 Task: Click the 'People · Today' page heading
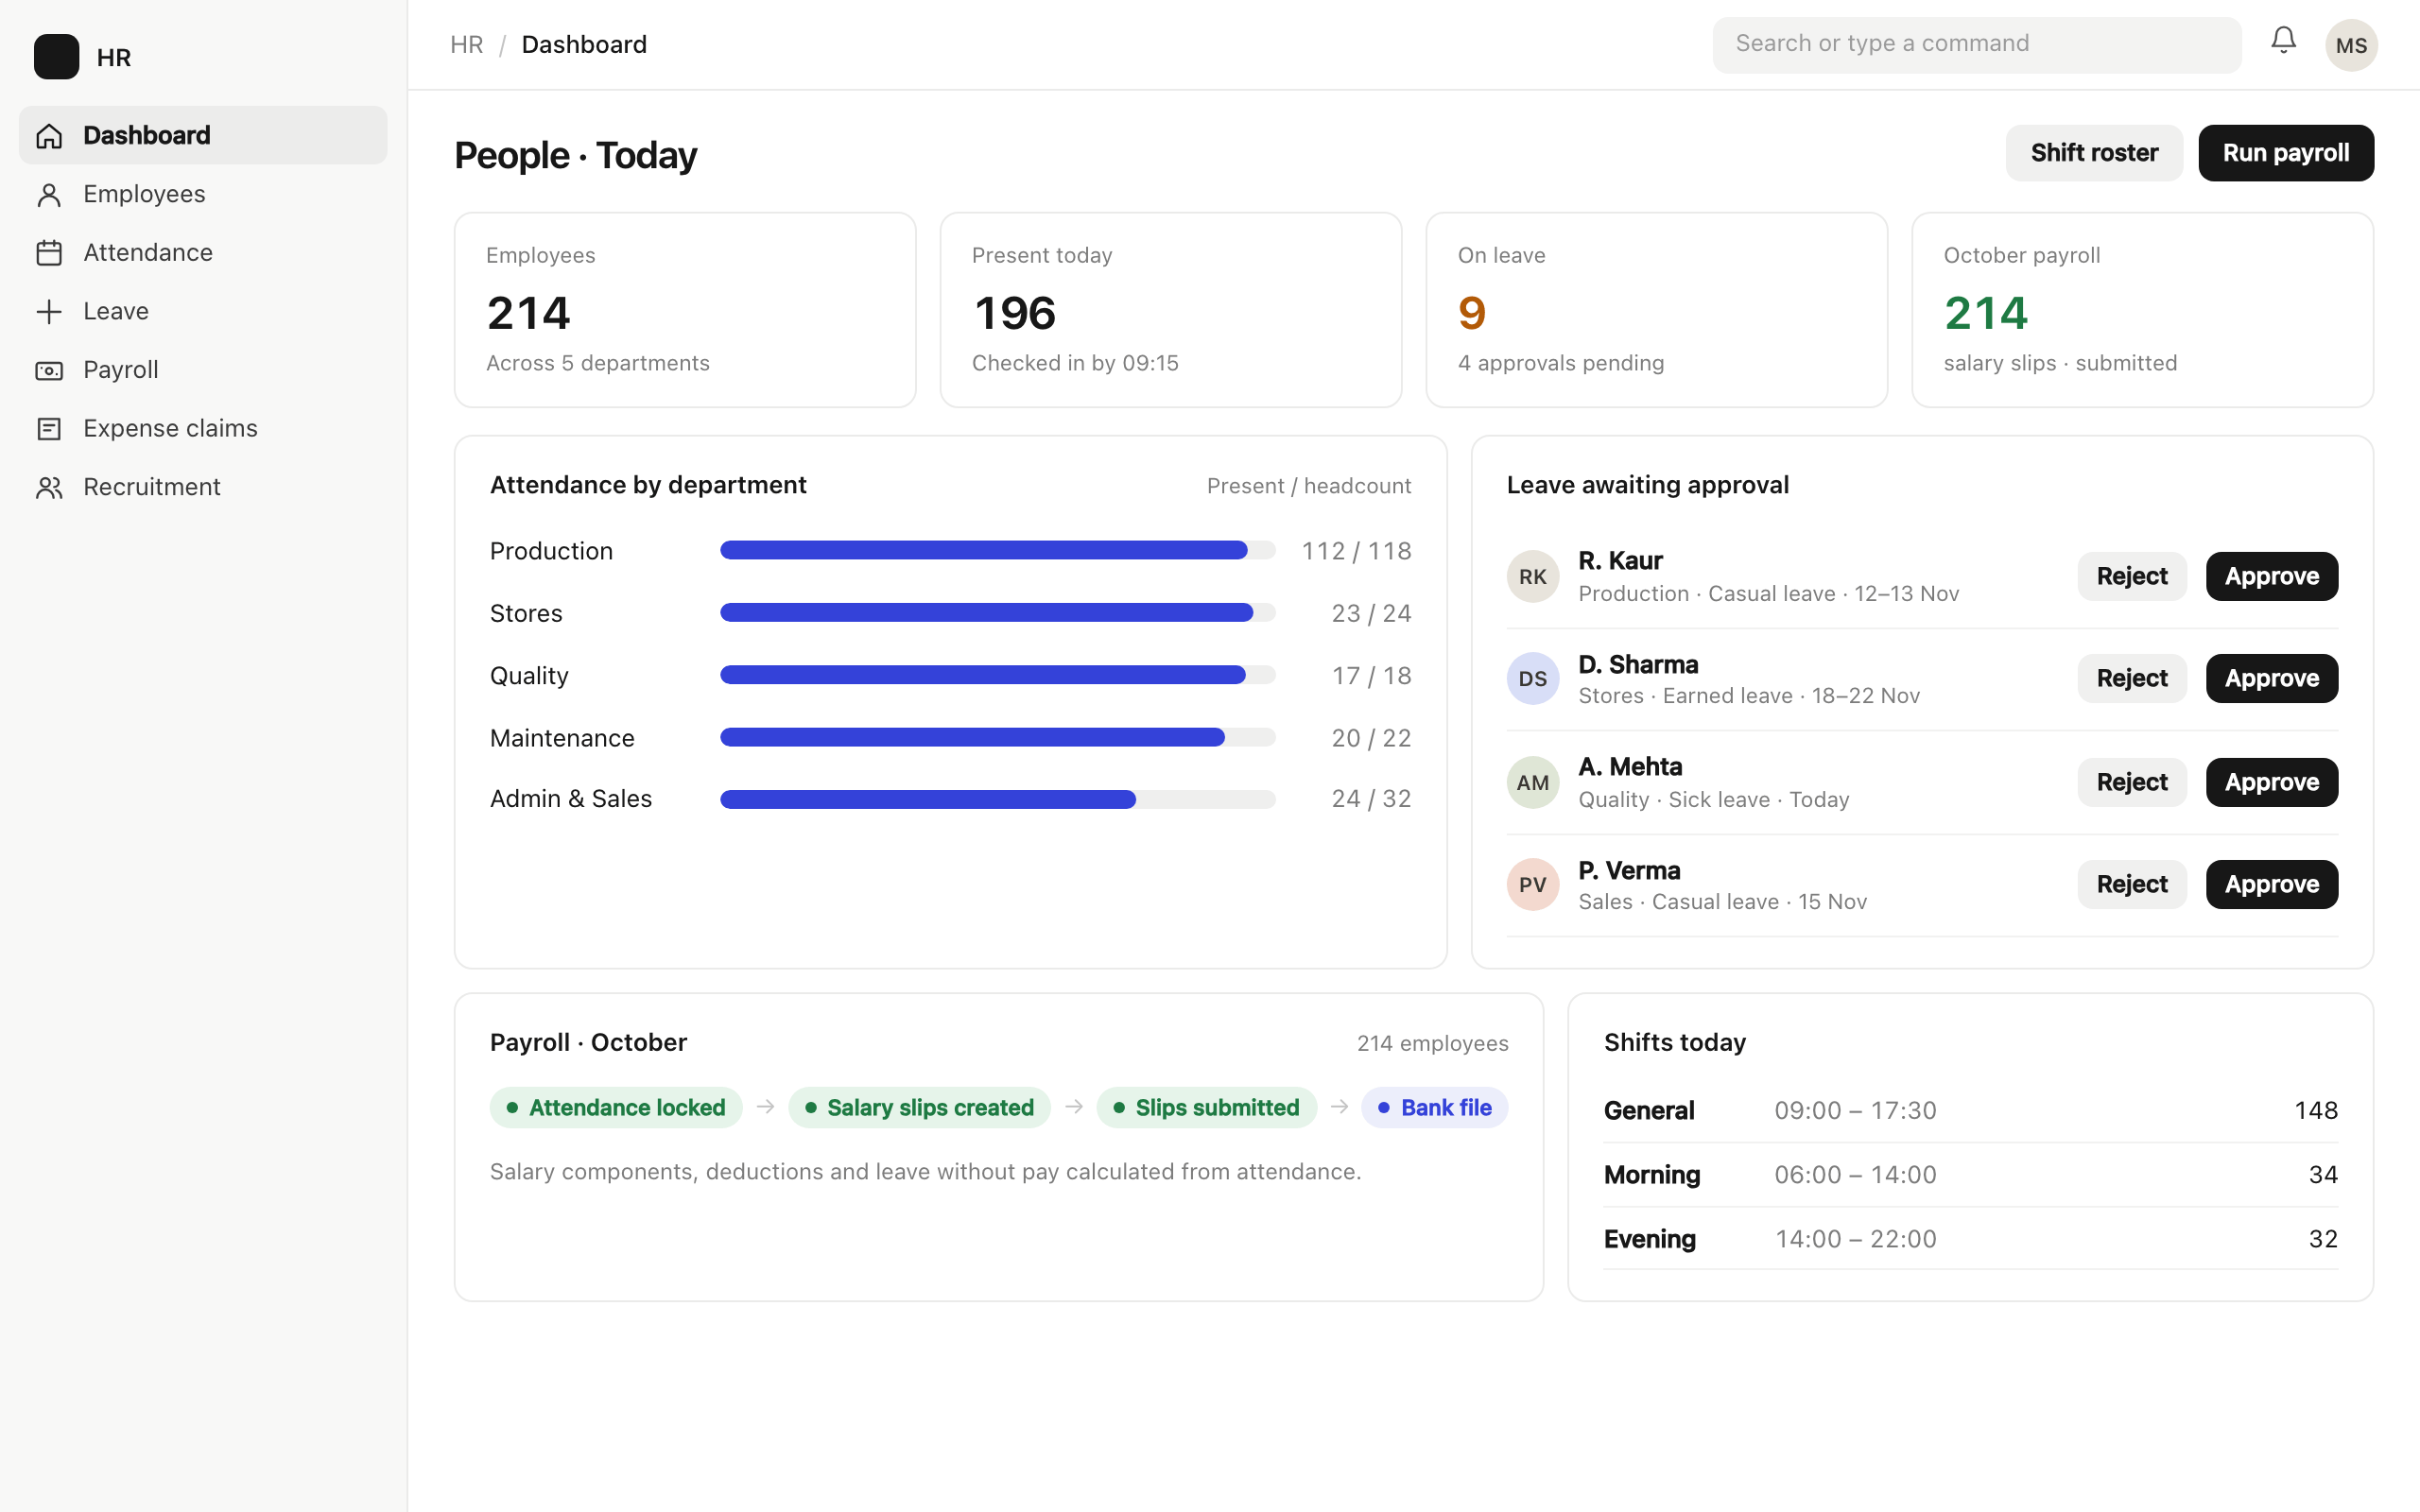[576, 156]
